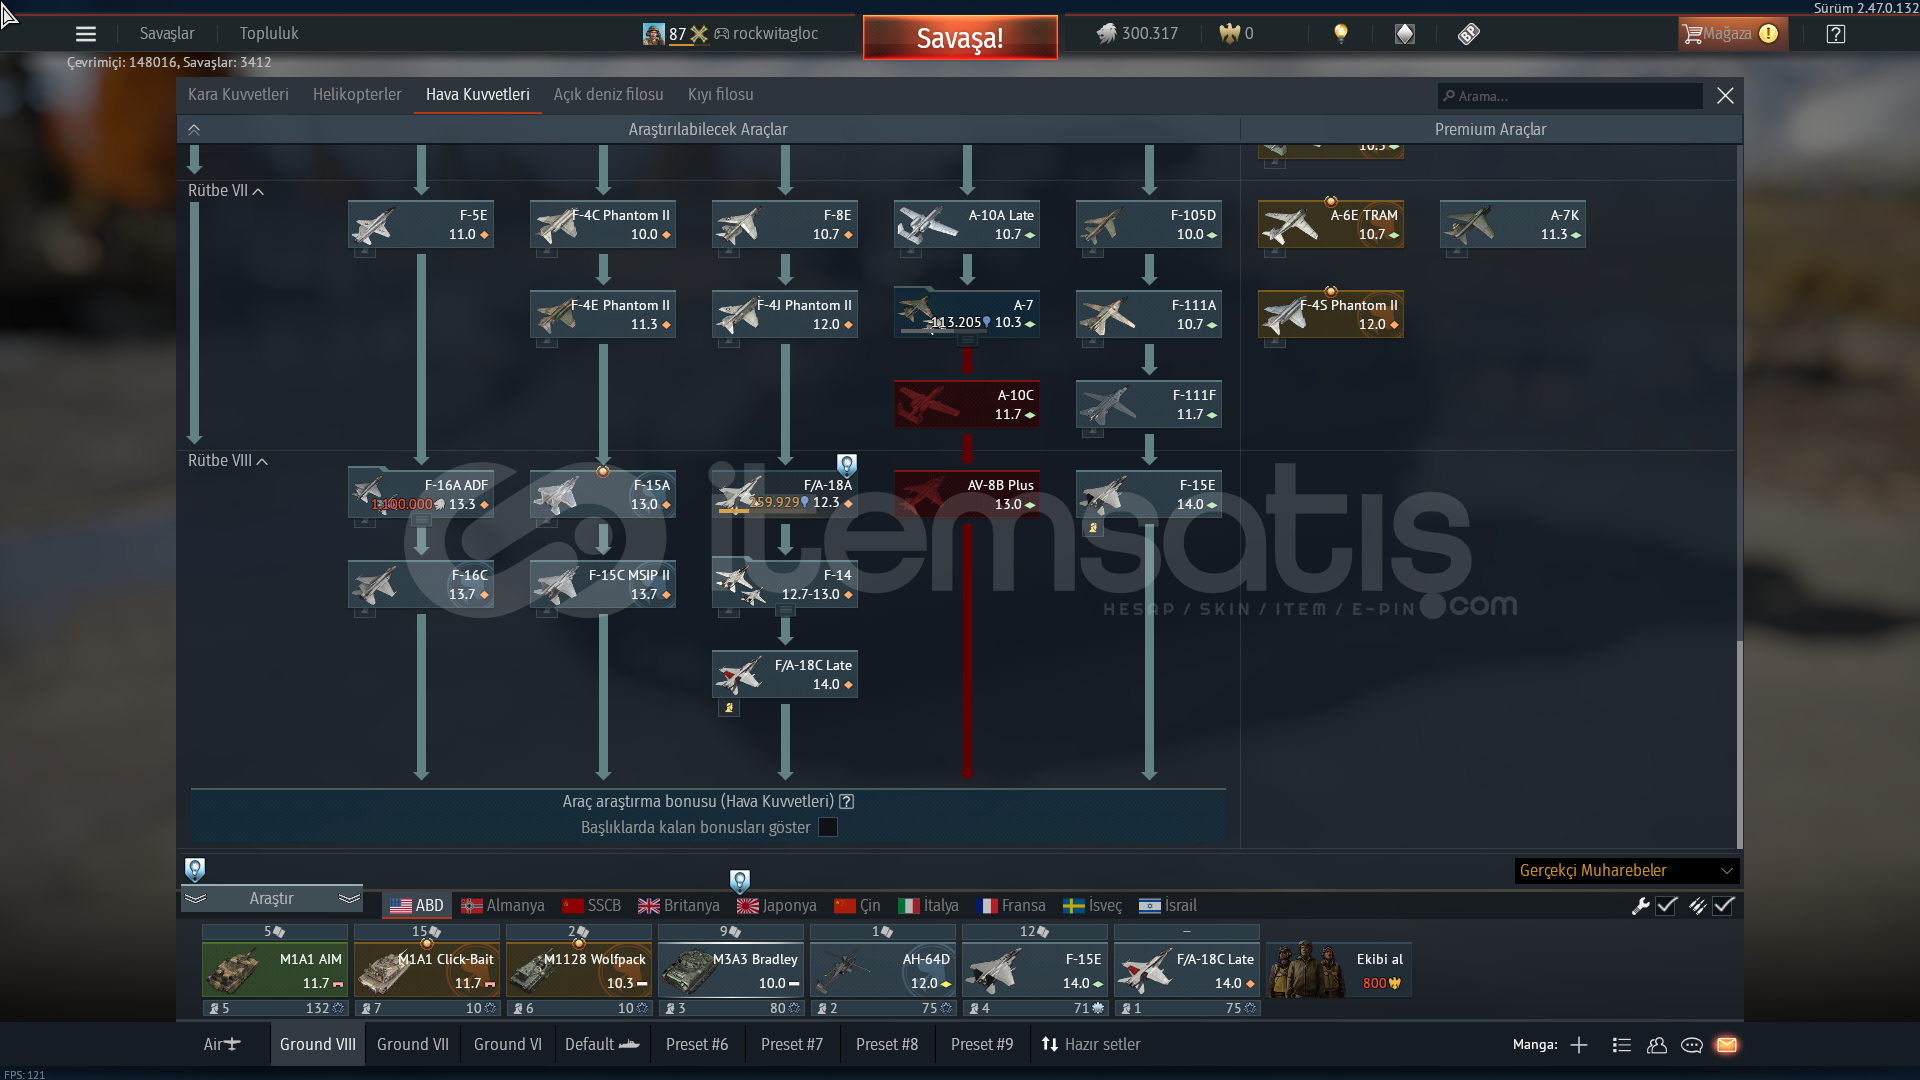Select the İsveç nation tab
Screen dimensions: 1920x1080
click(1092, 906)
